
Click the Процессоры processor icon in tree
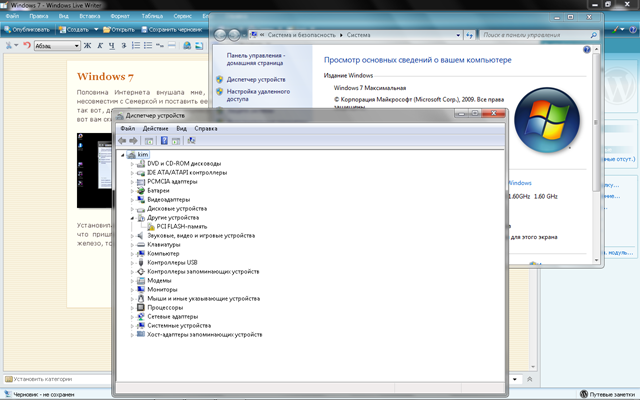[141, 307]
